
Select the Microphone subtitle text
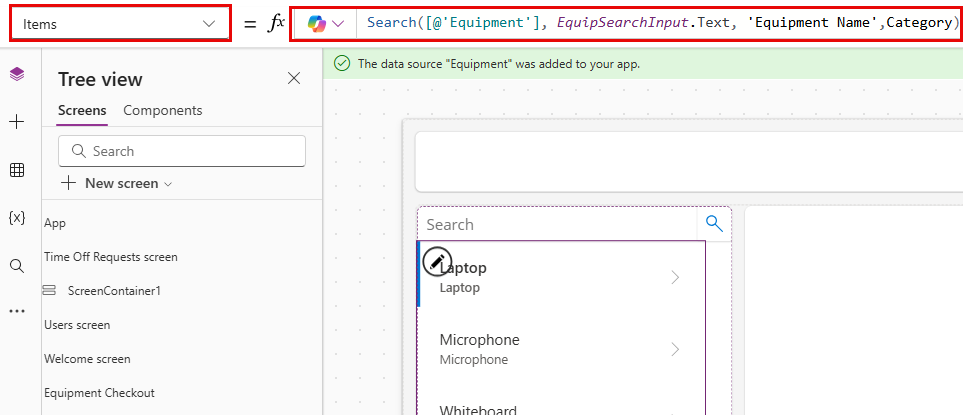click(474, 359)
